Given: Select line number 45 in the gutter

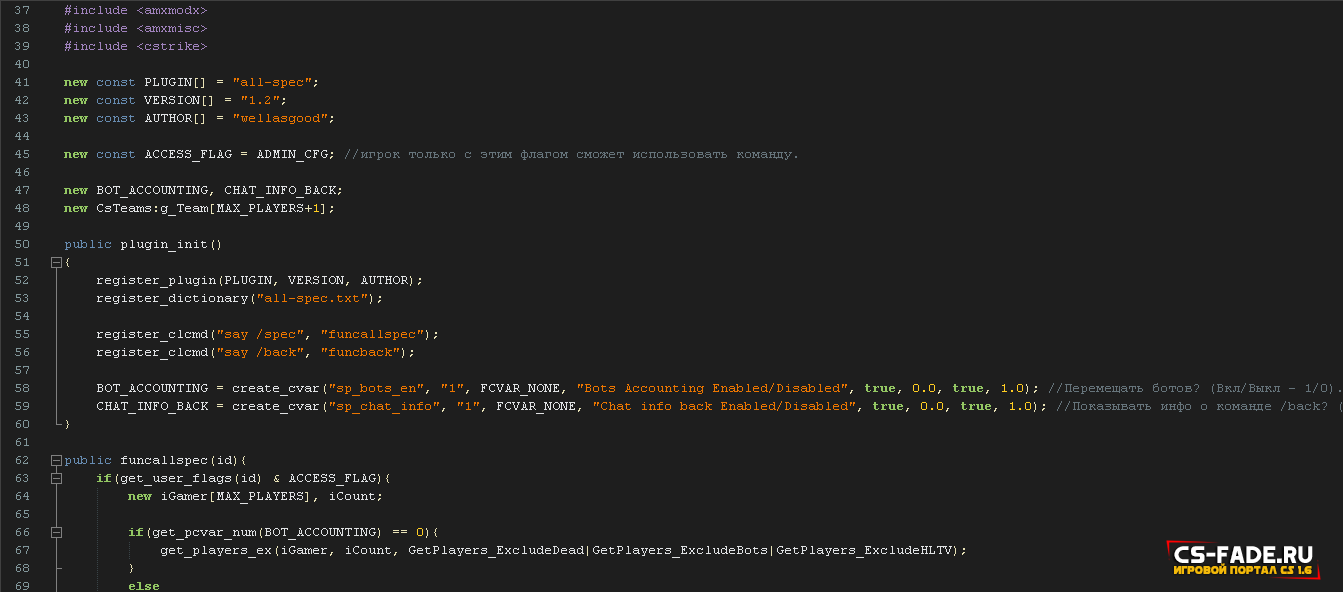Looking at the screenshot, I should tap(23, 154).
